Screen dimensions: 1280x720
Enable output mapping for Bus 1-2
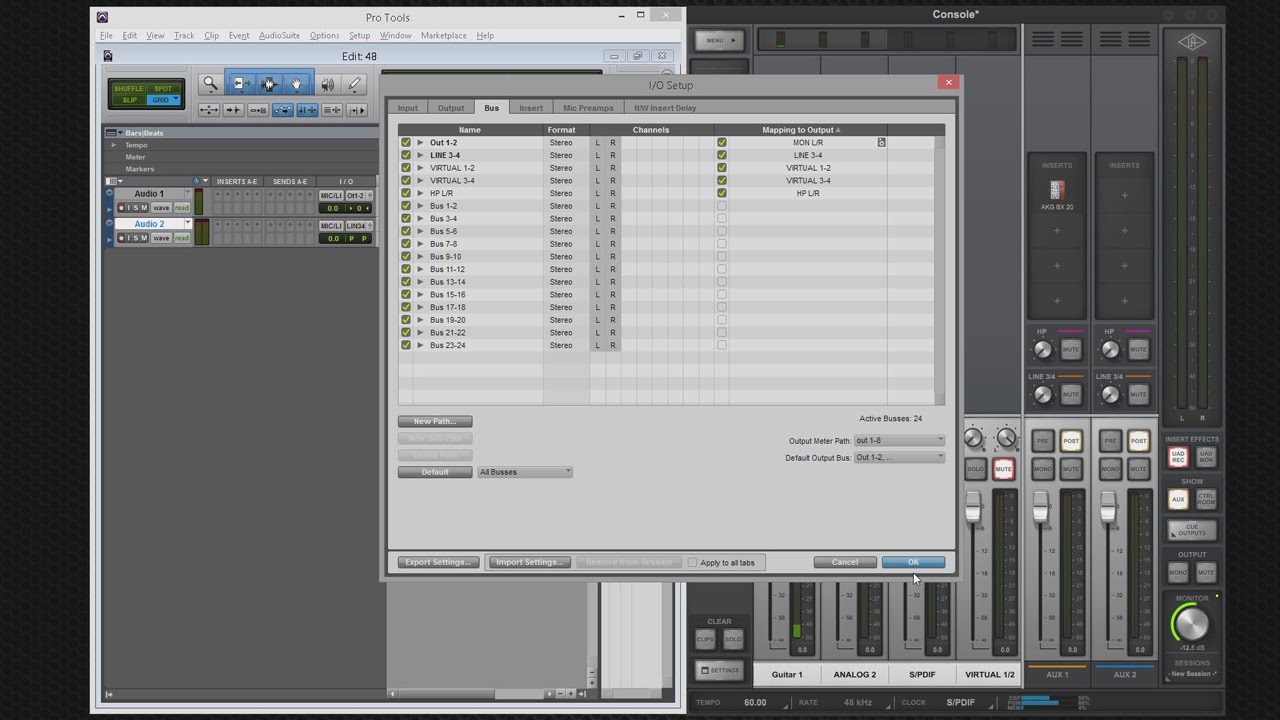point(722,206)
